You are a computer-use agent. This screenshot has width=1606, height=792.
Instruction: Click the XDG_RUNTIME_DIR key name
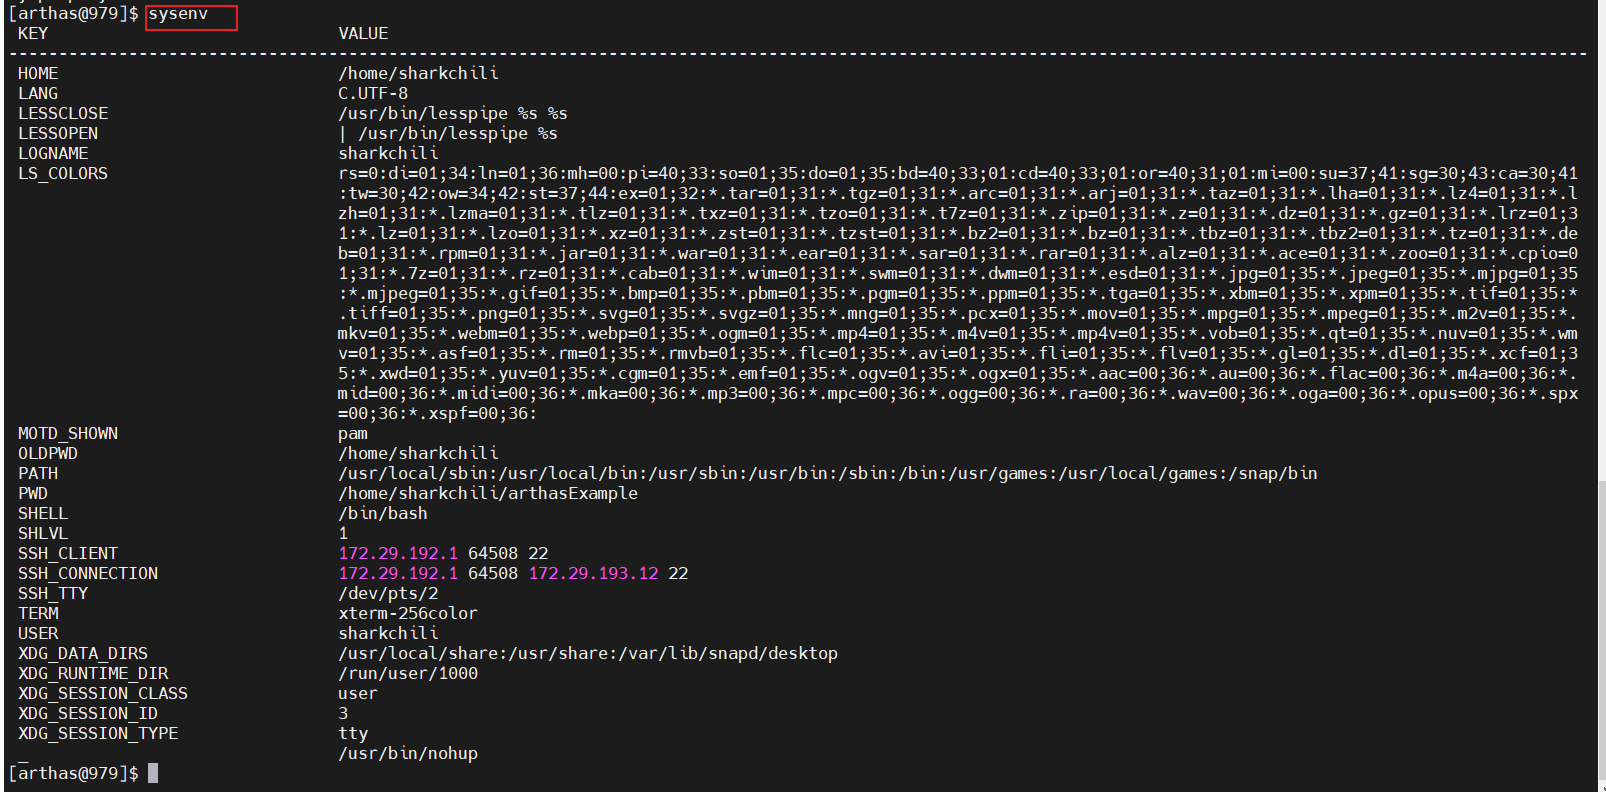(93, 673)
